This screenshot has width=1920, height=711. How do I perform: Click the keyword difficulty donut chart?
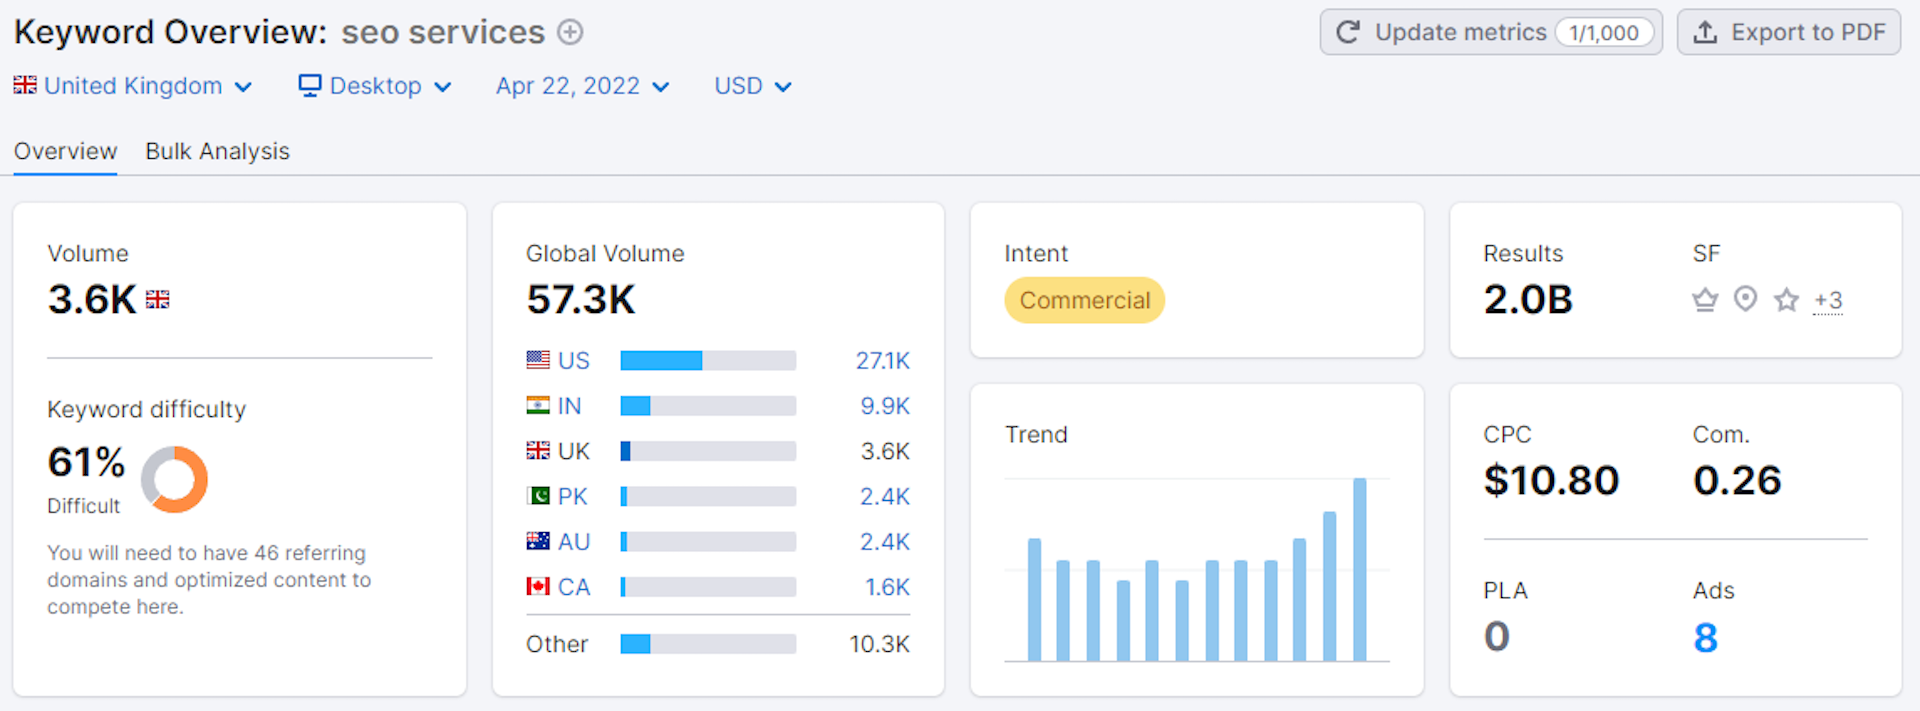pyautogui.click(x=174, y=480)
